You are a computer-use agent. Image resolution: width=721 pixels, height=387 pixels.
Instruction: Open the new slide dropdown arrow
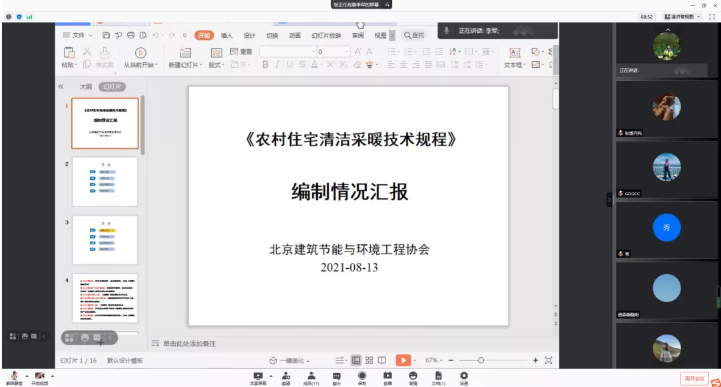point(200,65)
